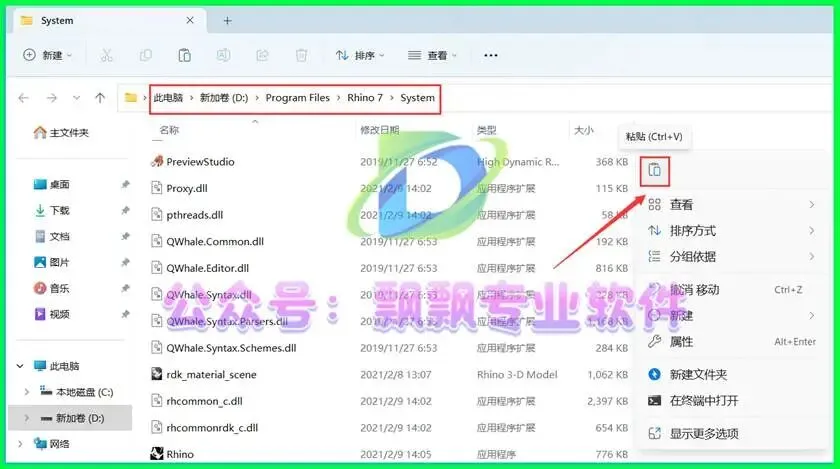The width and height of the screenshot is (840, 469).
Task: Unpin 下载 using its pin icon
Action: [x=125, y=210]
